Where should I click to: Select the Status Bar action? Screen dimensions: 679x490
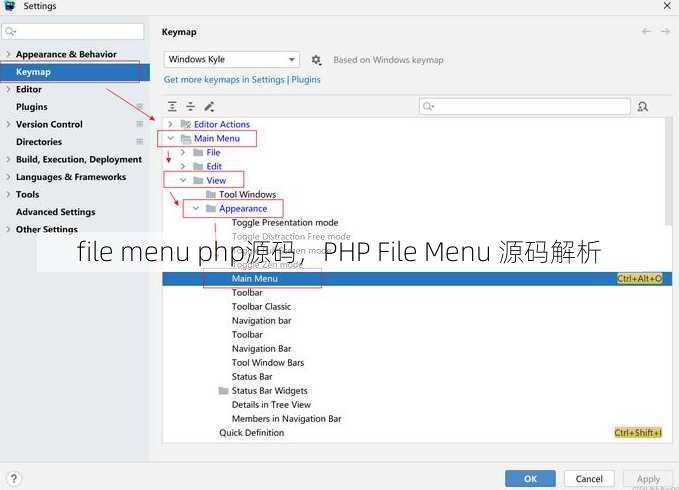[x=252, y=377]
